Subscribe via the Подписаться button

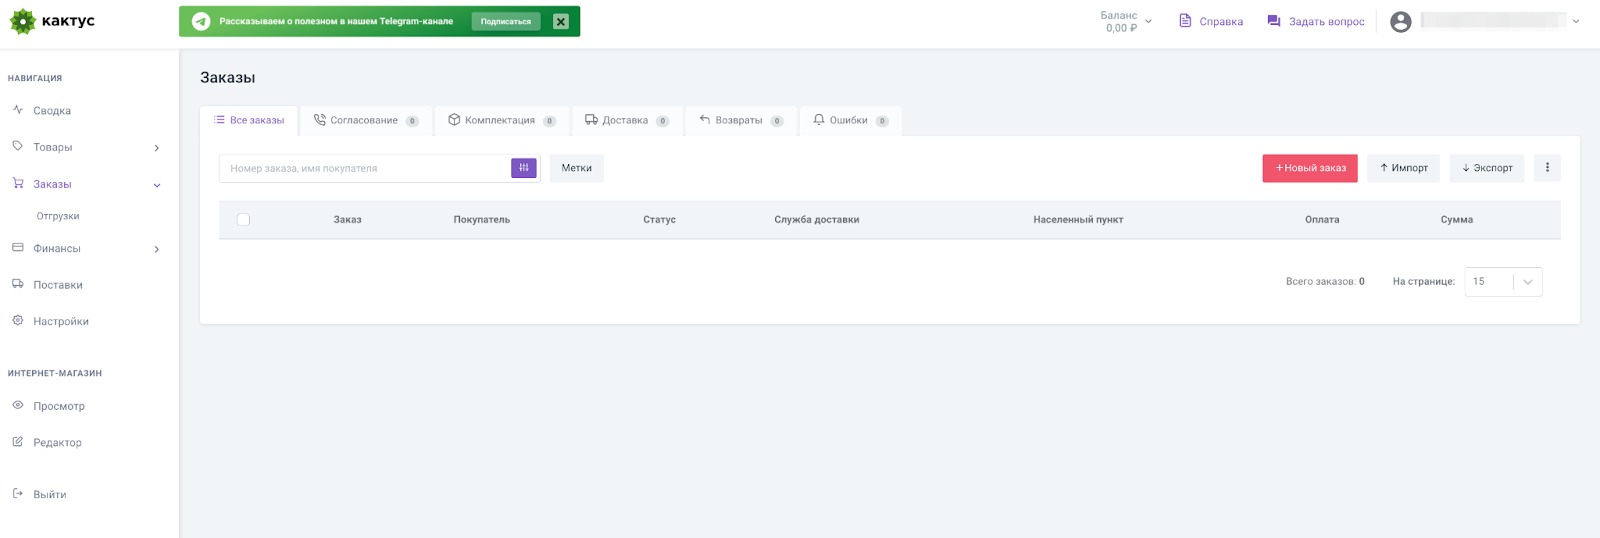pos(505,21)
